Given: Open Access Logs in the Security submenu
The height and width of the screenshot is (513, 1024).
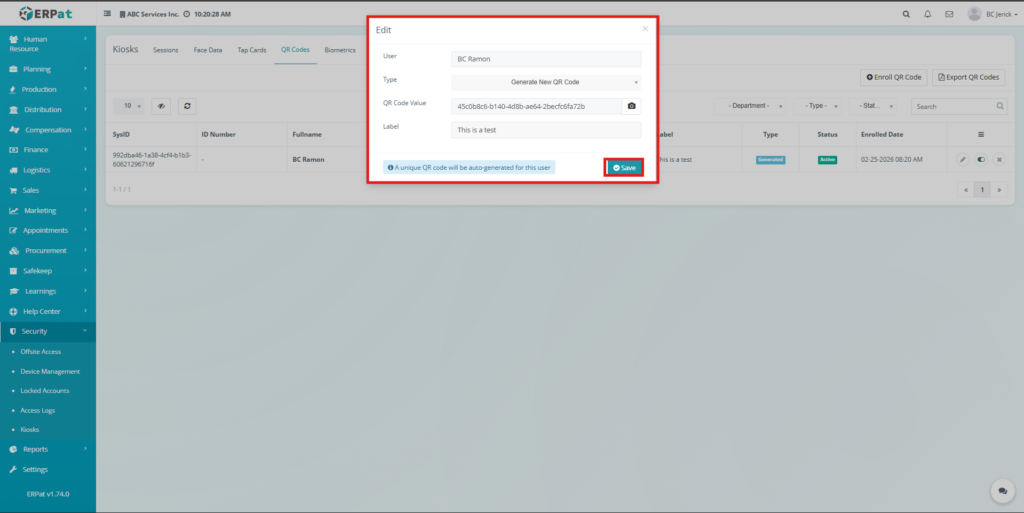Looking at the screenshot, I should [40, 410].
